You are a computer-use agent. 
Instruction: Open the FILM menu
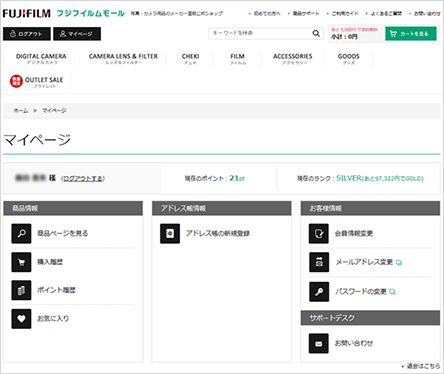[238, 59]
